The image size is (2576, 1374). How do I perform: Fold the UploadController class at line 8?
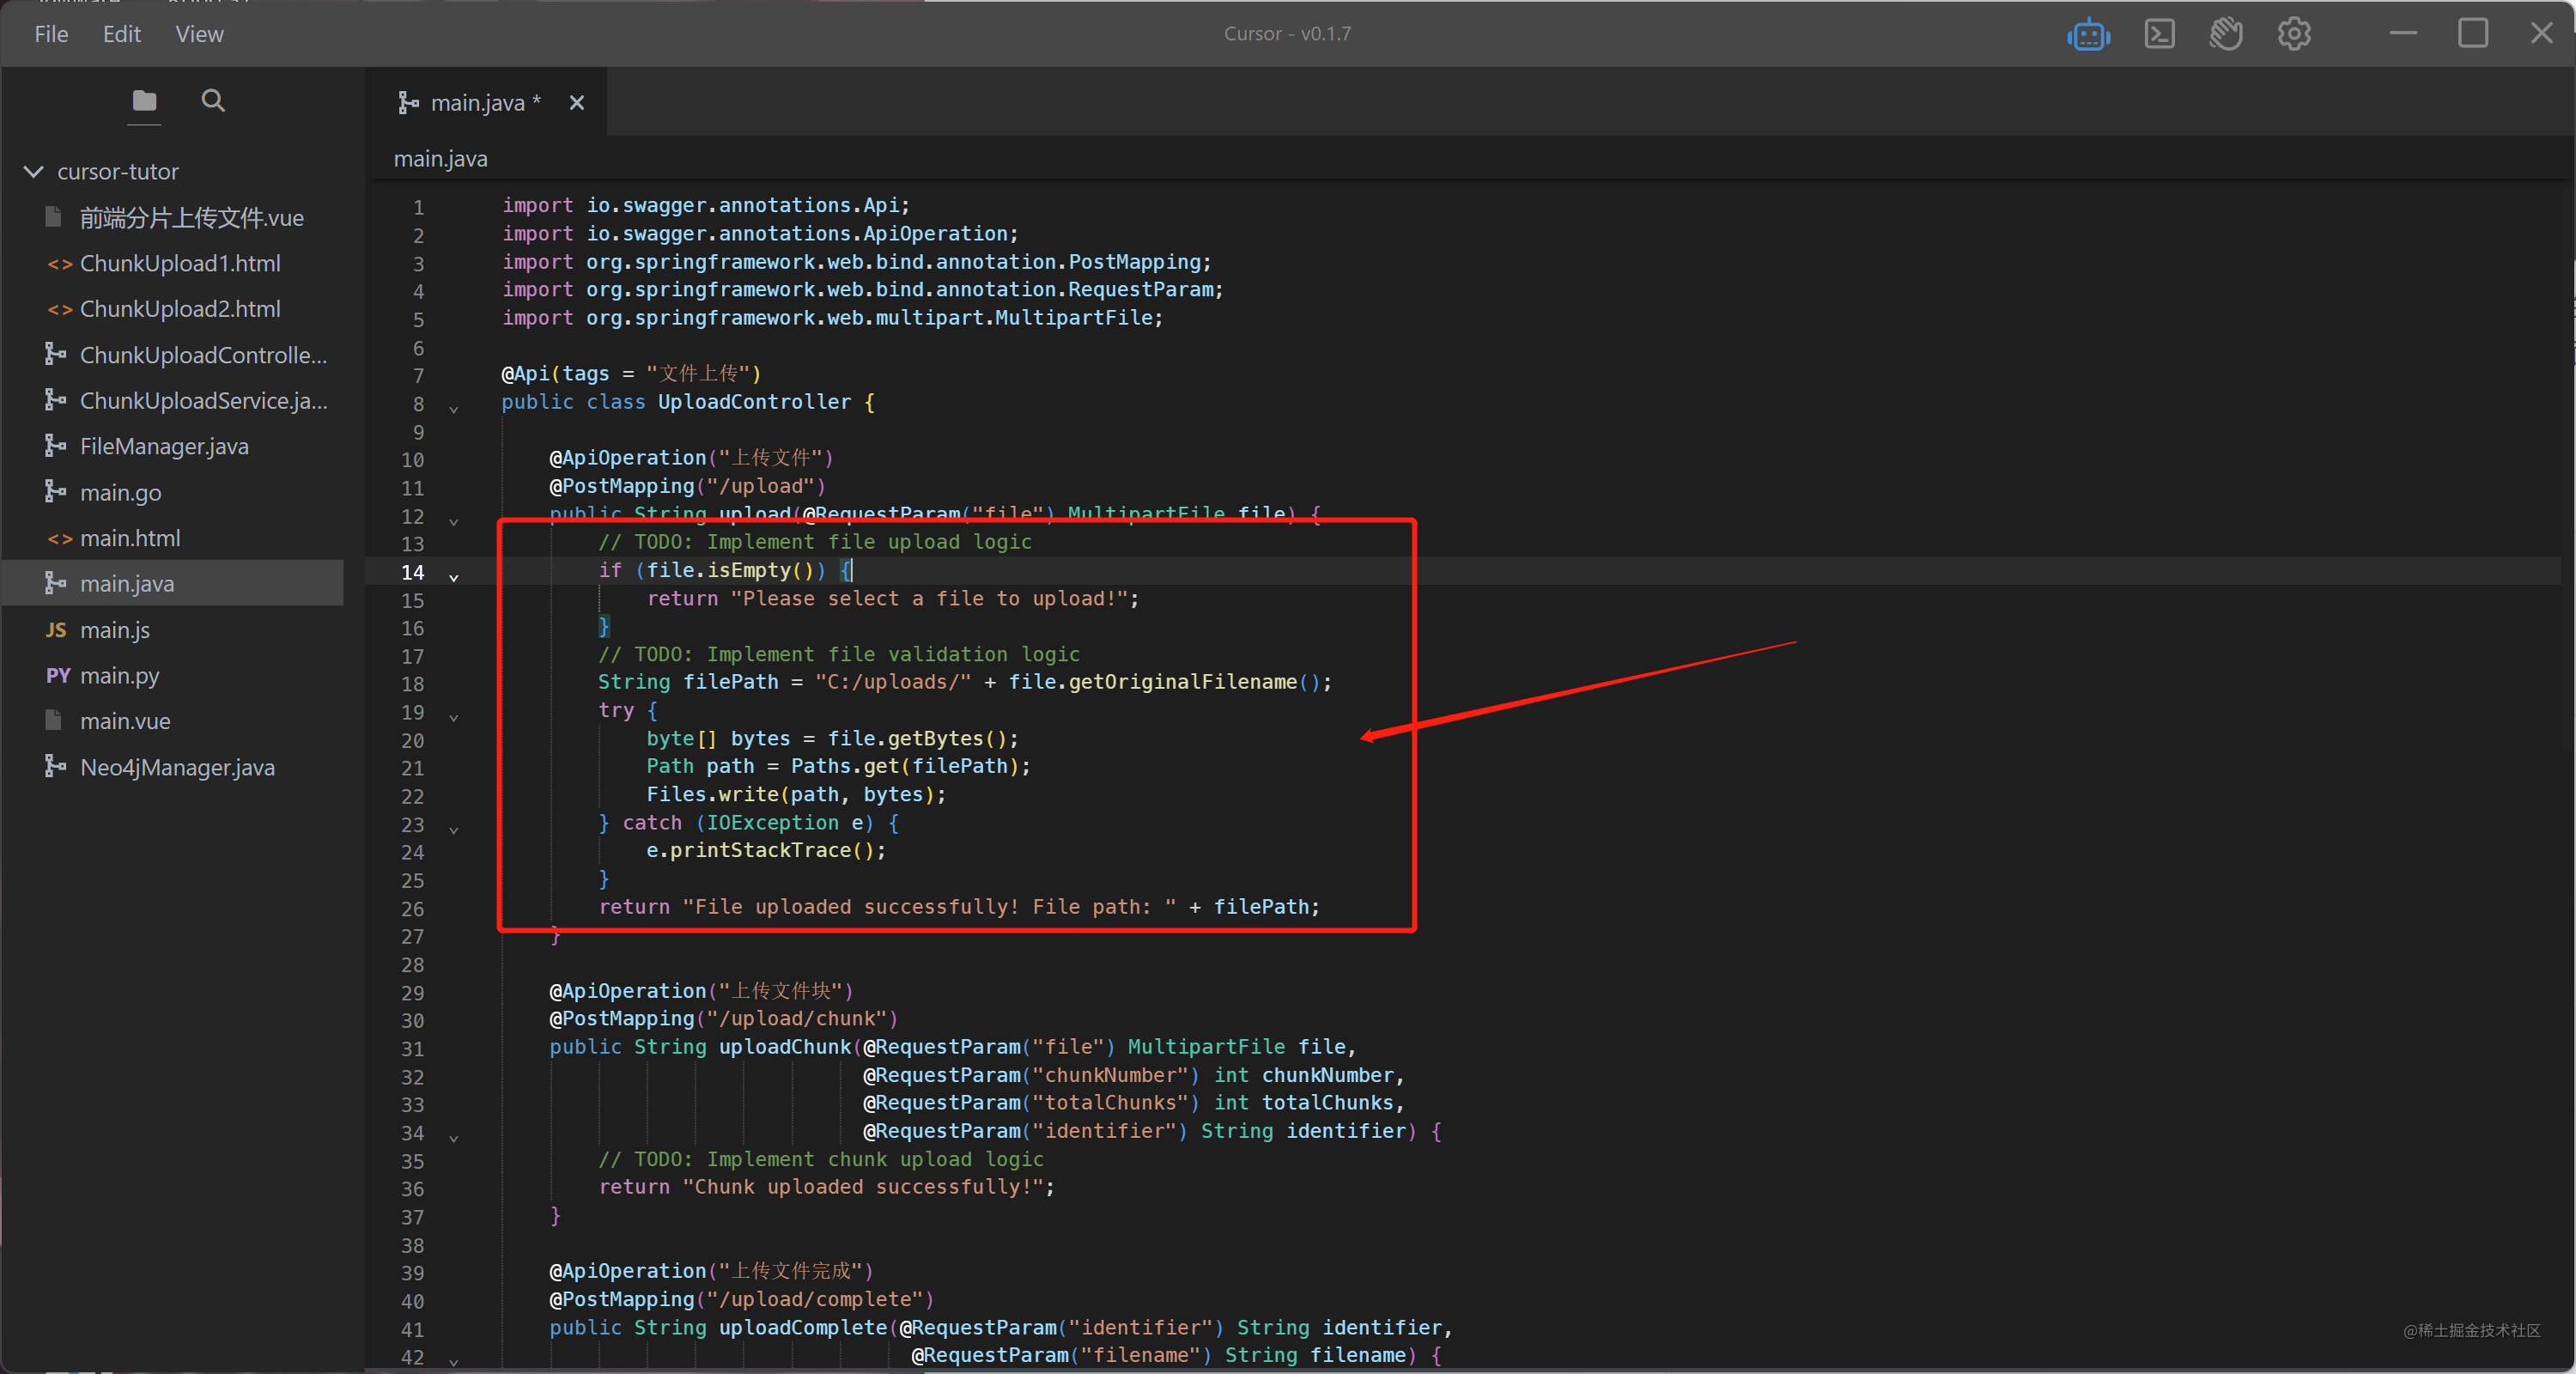pyautogui.click(x=454, y=409)
